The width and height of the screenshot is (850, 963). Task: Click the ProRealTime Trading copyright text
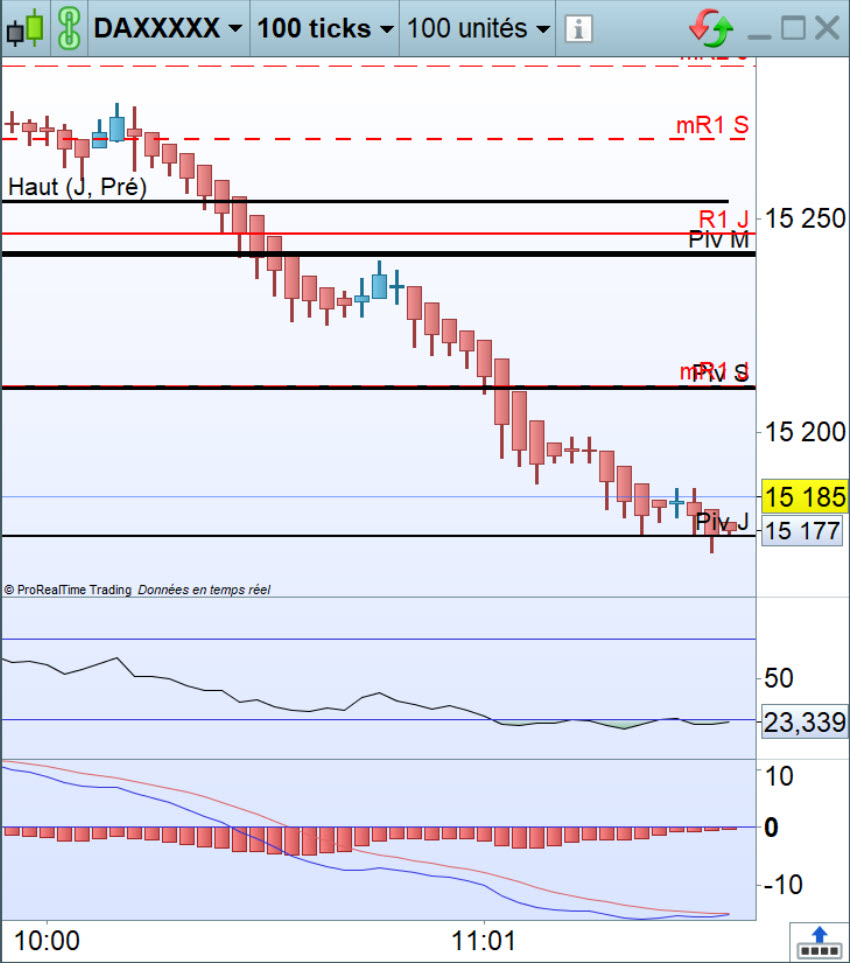click(x=68, y=590)
